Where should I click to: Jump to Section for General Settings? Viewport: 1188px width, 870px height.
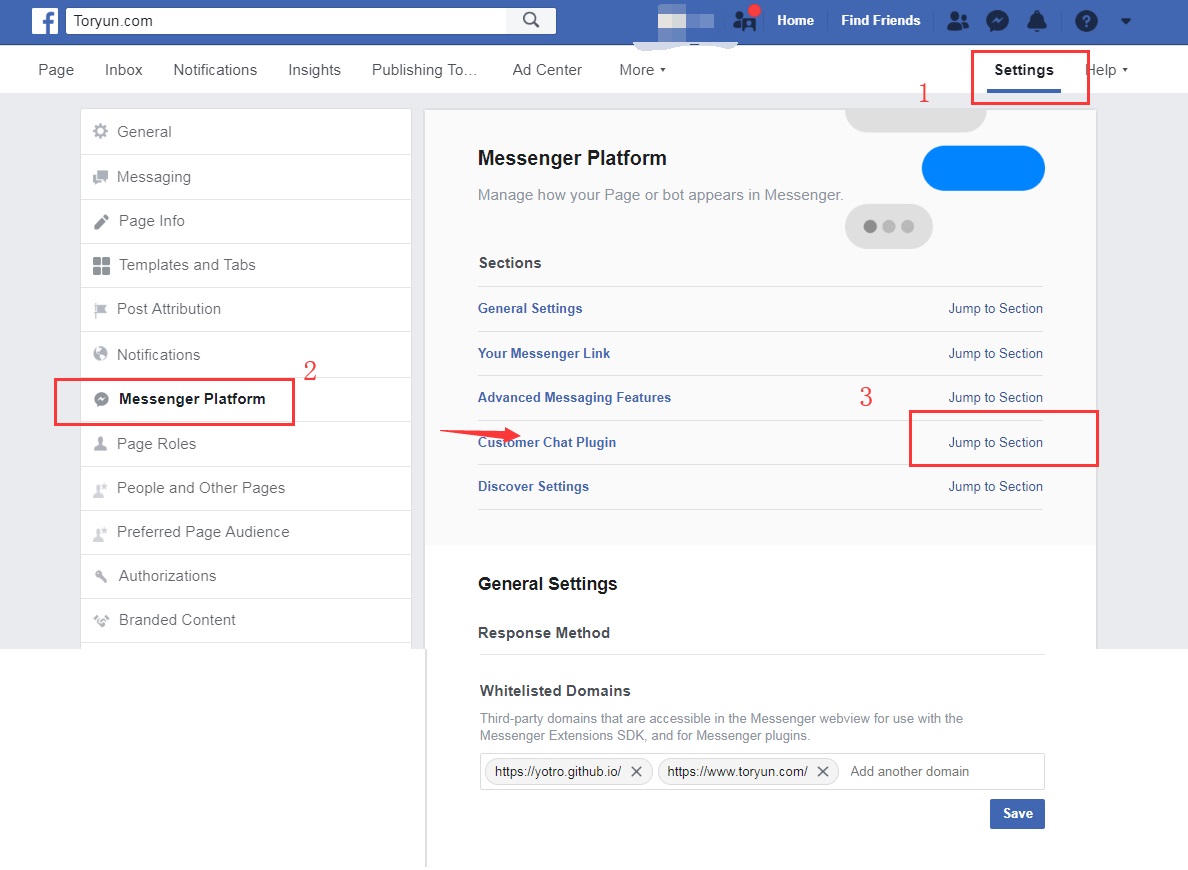pyautogui.click(x=996, y=308)
